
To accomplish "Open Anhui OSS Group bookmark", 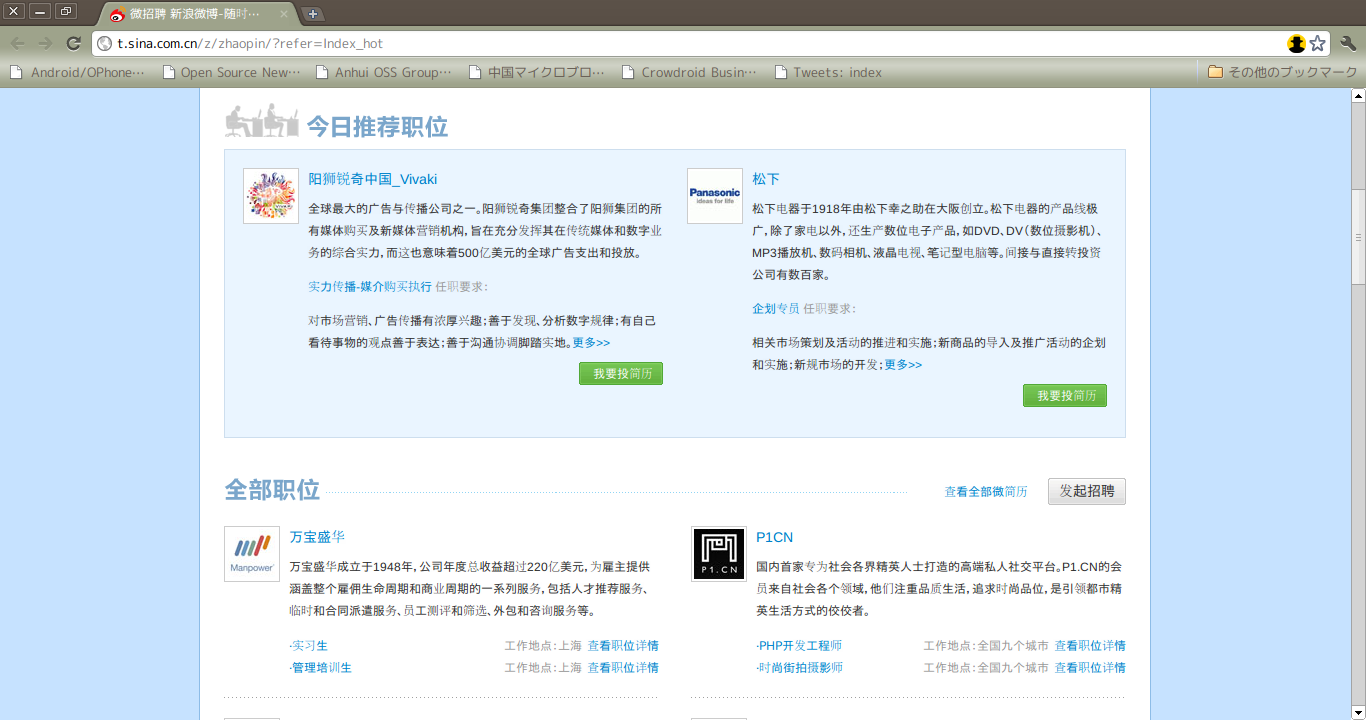I will [384, 72].
